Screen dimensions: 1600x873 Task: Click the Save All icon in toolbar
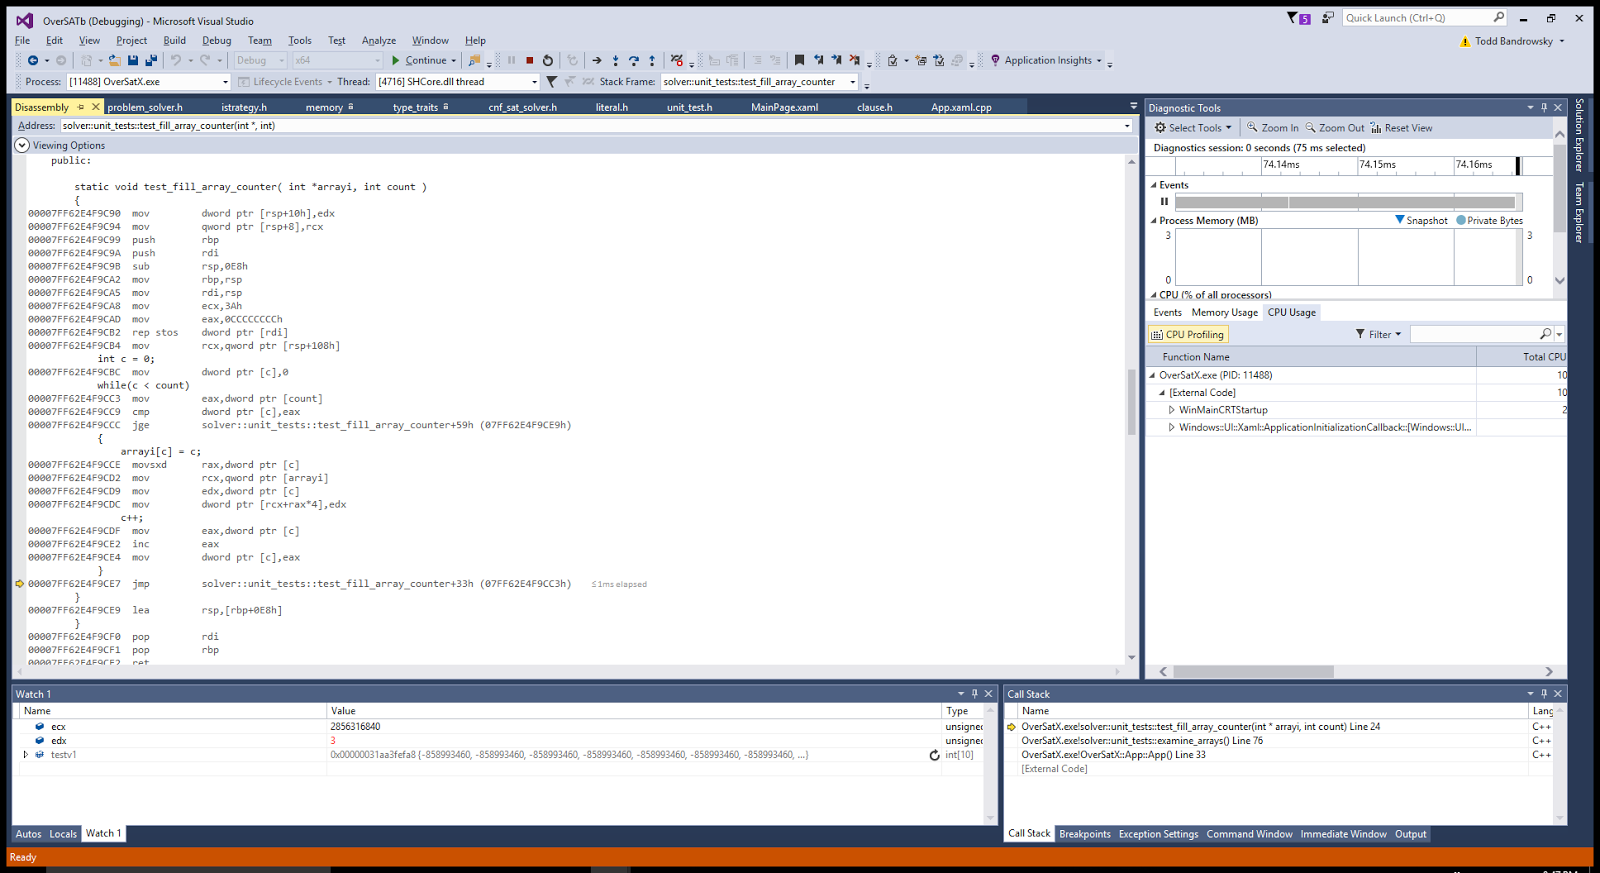click(151, 60)
